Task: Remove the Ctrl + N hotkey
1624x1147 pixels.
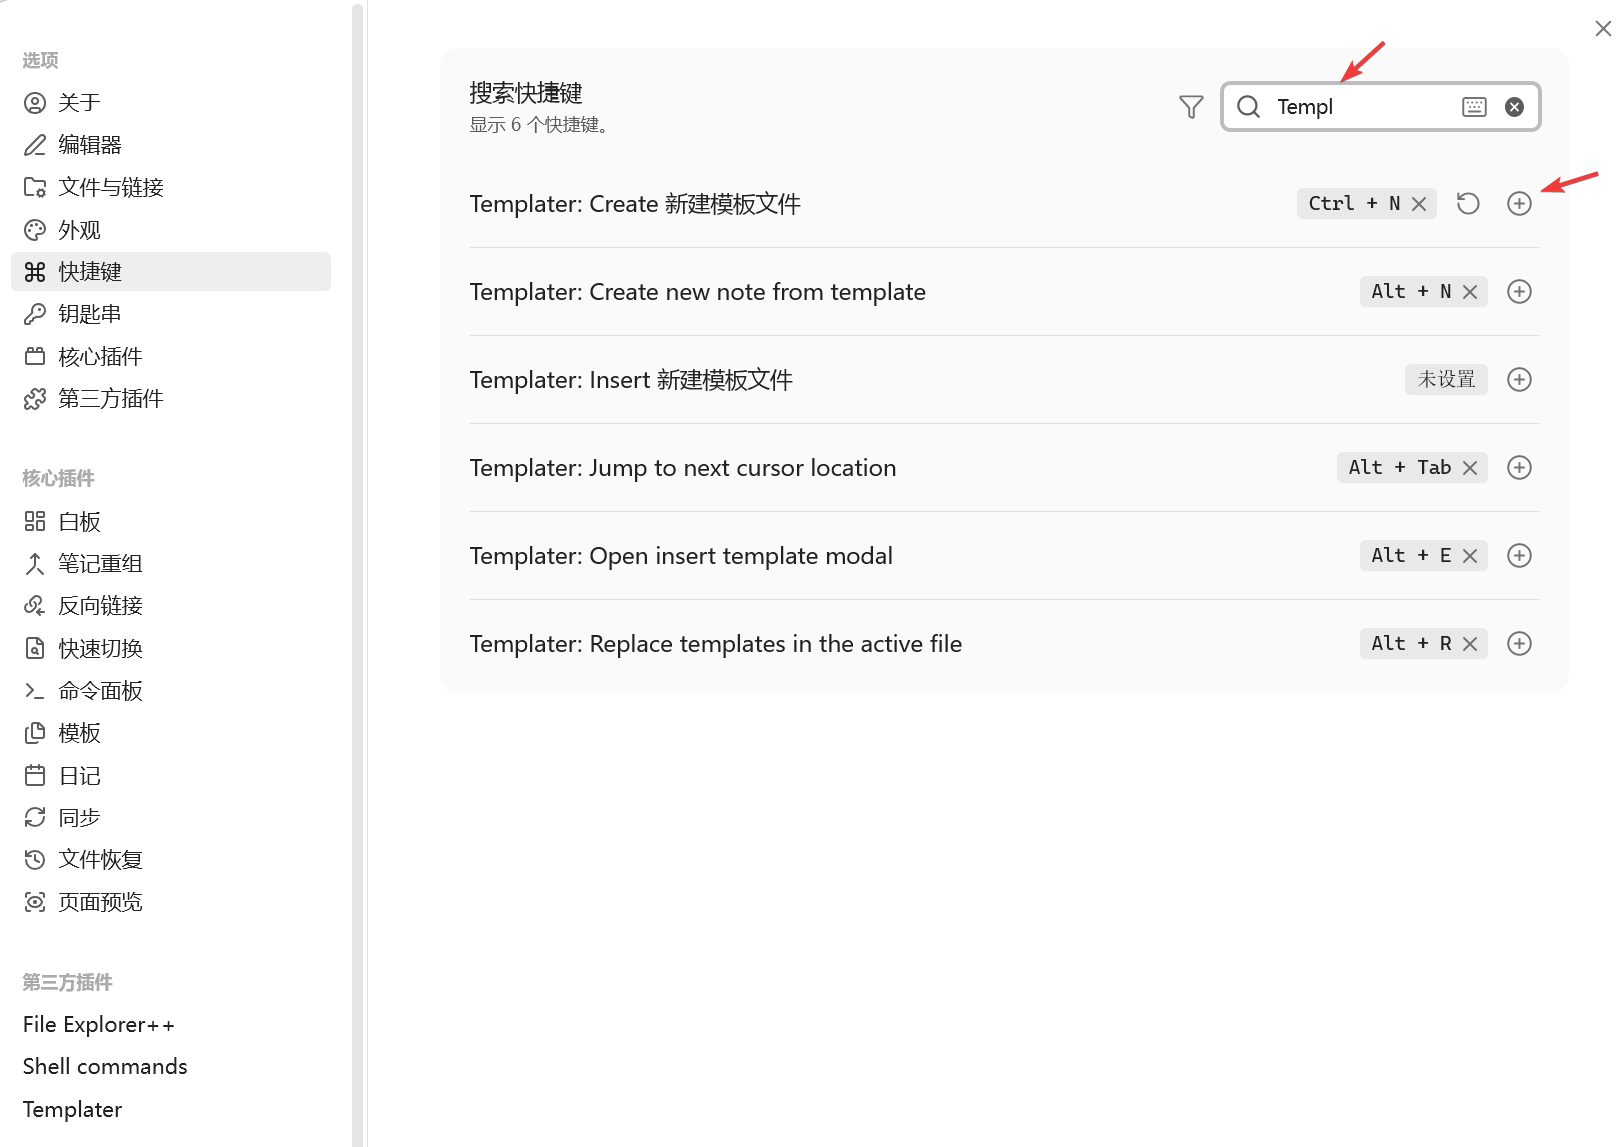Action: tap(1419, 204)
